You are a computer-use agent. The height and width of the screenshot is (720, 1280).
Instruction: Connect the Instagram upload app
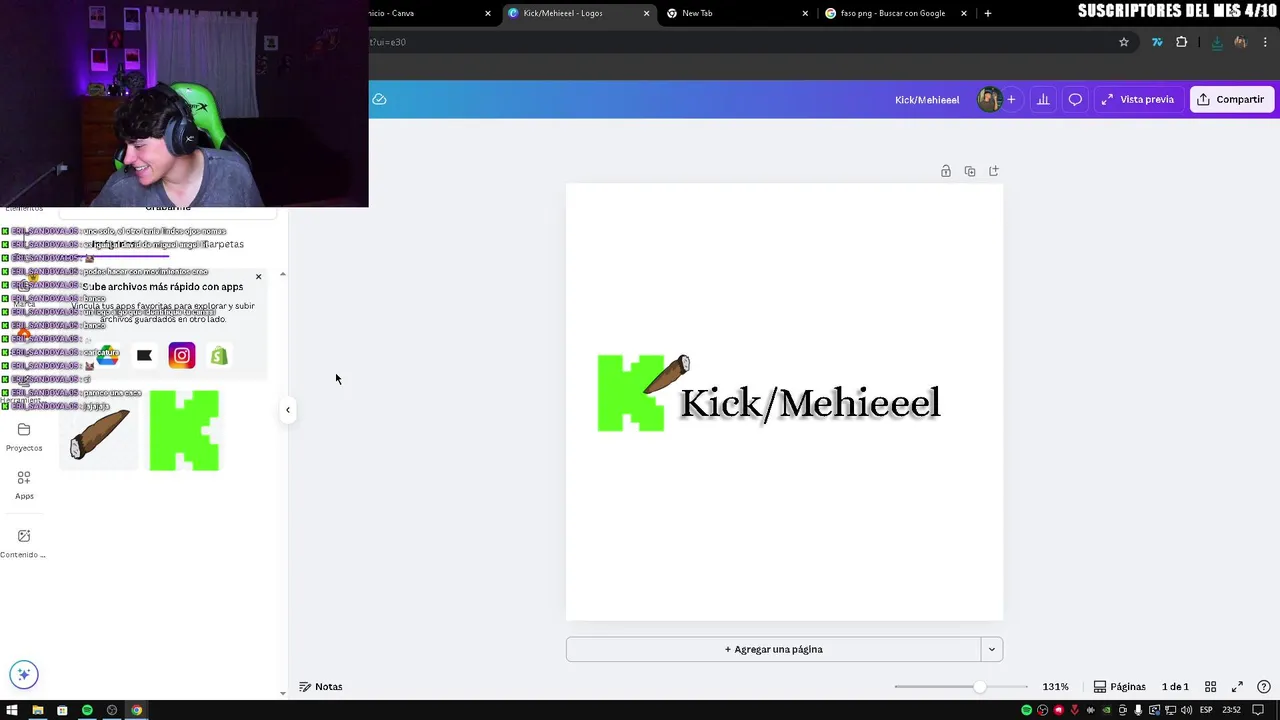click(x=181, y=355)
